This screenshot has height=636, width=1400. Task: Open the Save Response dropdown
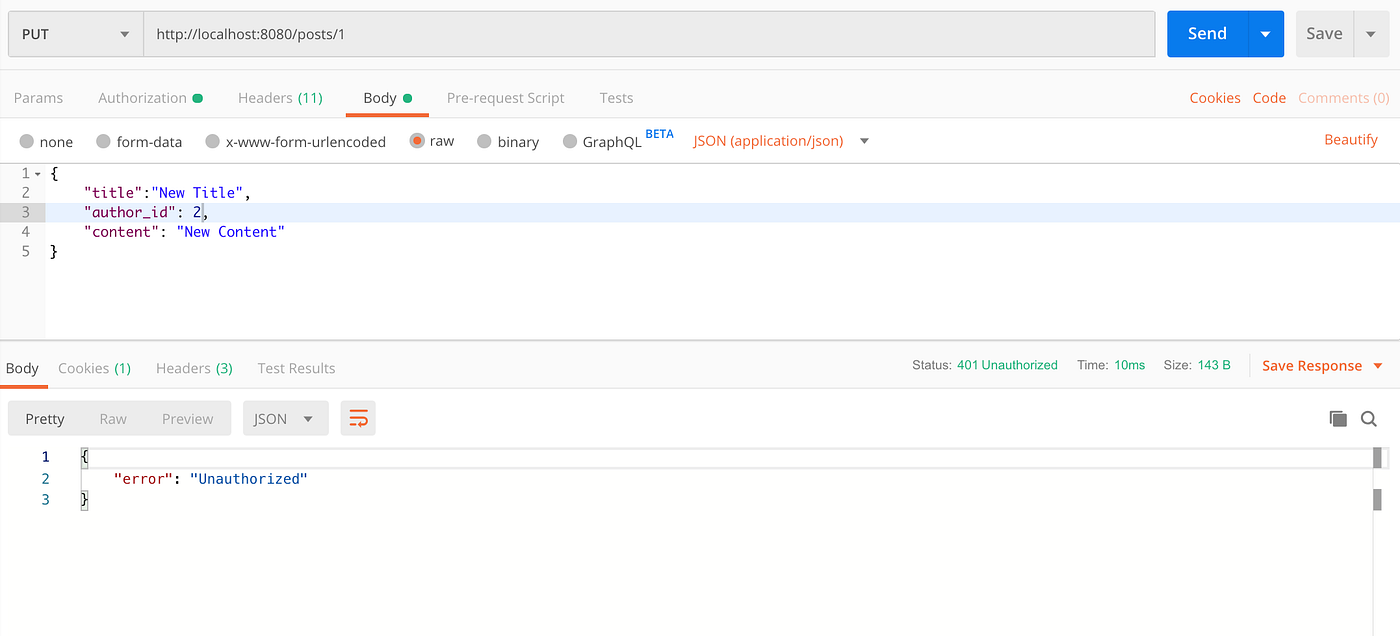click(1322, 366)
